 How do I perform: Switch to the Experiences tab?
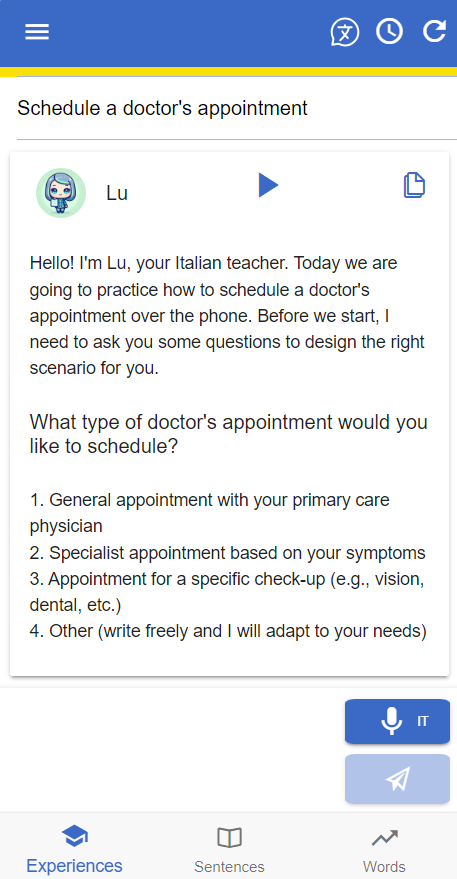(x=74, y=850)
